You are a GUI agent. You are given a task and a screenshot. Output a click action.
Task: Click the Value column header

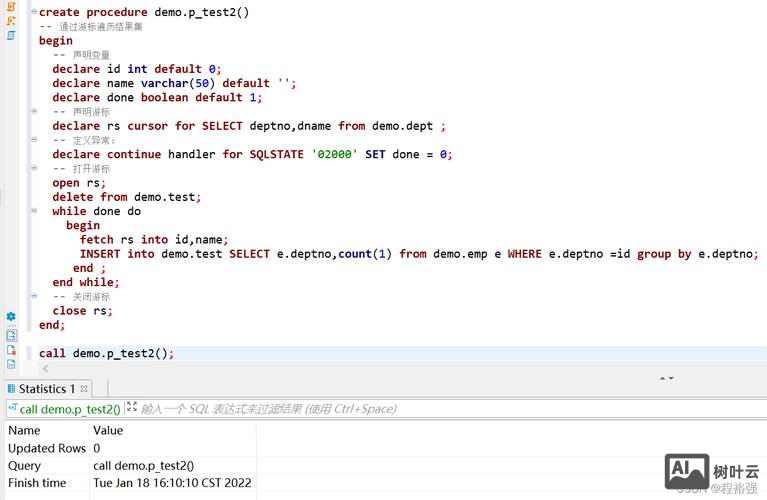108,430
